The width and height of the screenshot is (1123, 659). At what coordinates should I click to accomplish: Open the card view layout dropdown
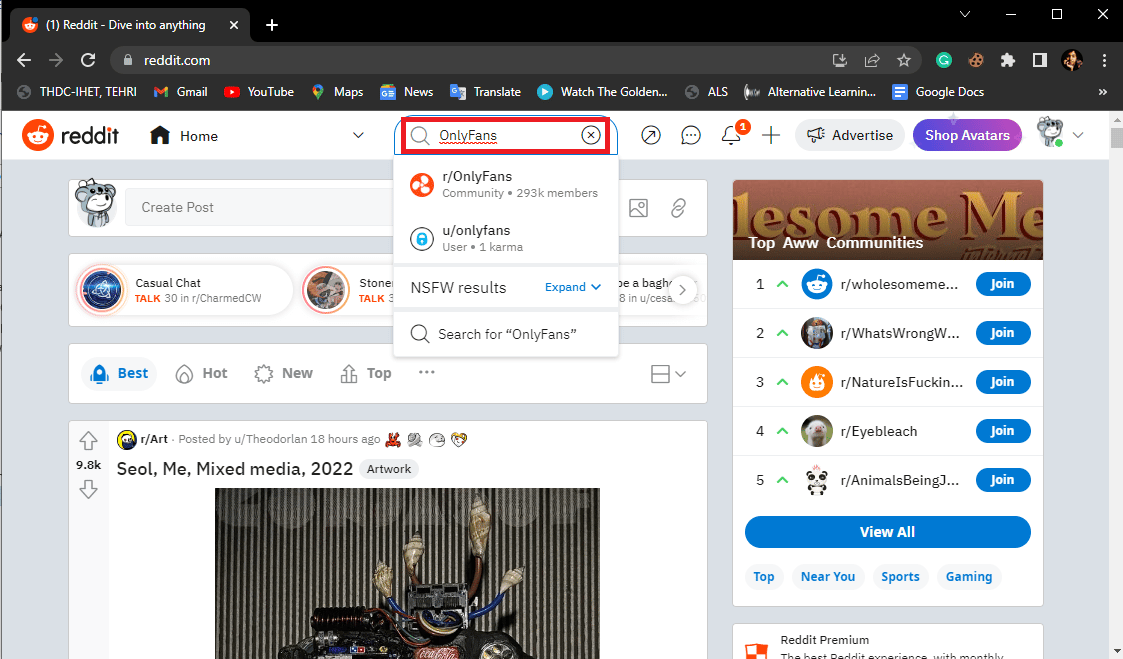tap(668, 372)
